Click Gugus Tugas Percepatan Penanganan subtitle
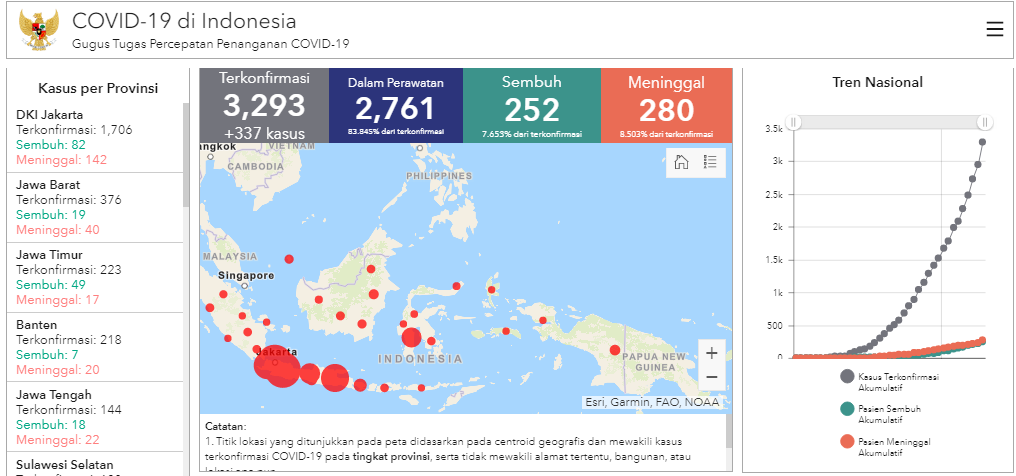1016x476 pixels. tap(211, 44)
